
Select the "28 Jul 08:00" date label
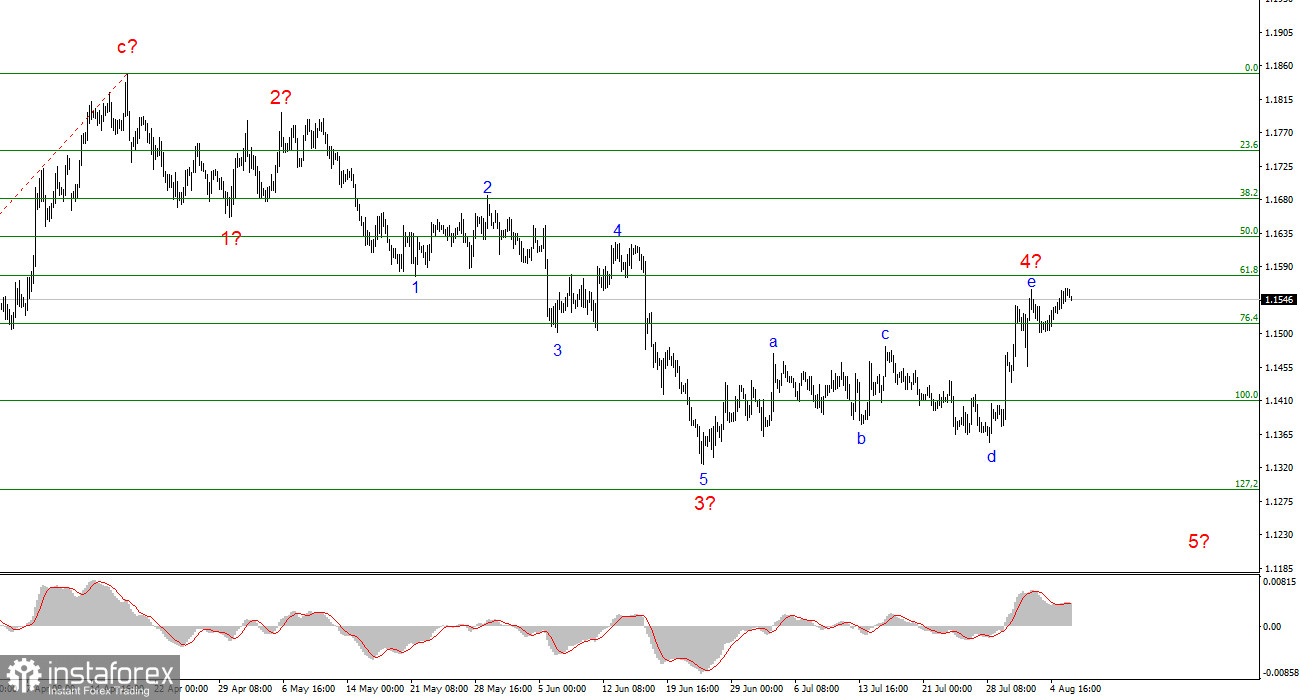[1011, 688]
